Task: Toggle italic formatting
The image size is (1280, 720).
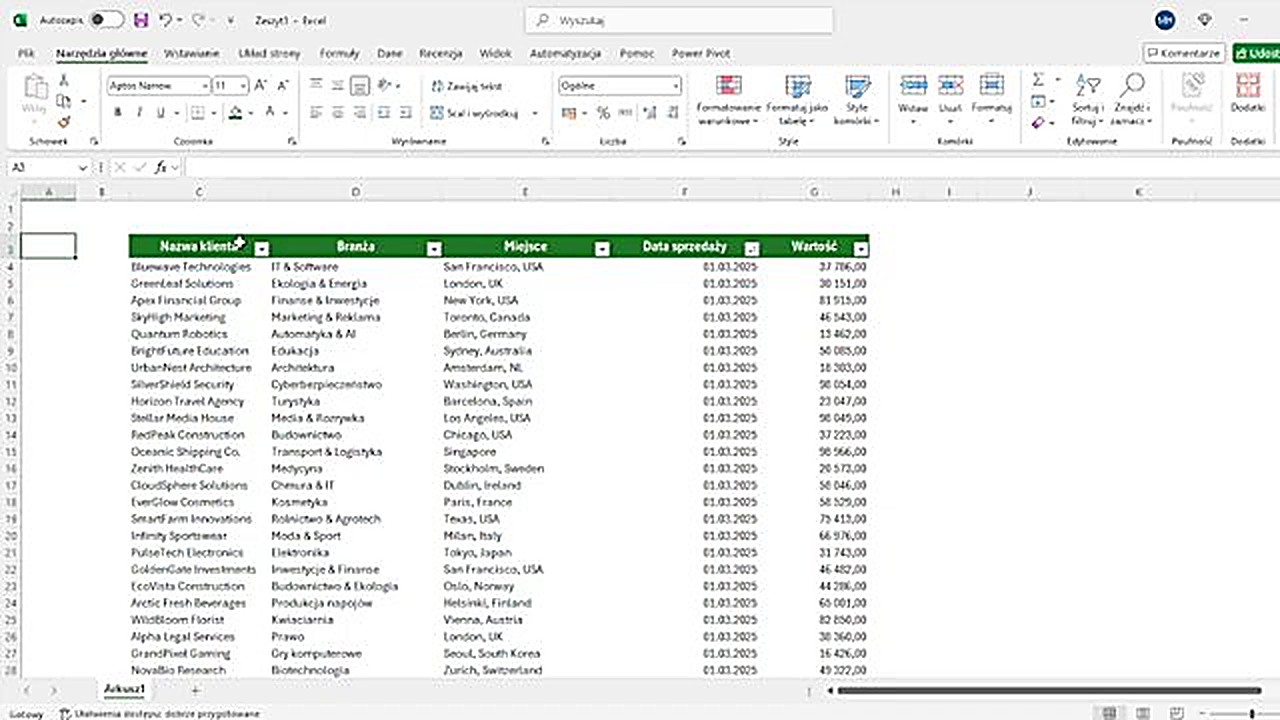Action: pyautogui.click(x=139, y=113)
